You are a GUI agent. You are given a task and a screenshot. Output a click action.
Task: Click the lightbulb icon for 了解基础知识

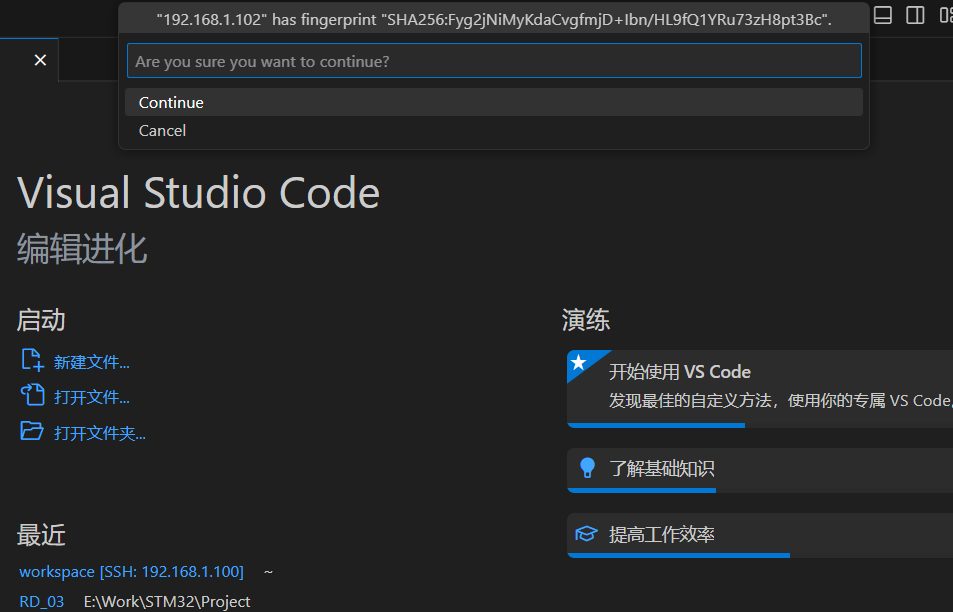click(587, 468)
